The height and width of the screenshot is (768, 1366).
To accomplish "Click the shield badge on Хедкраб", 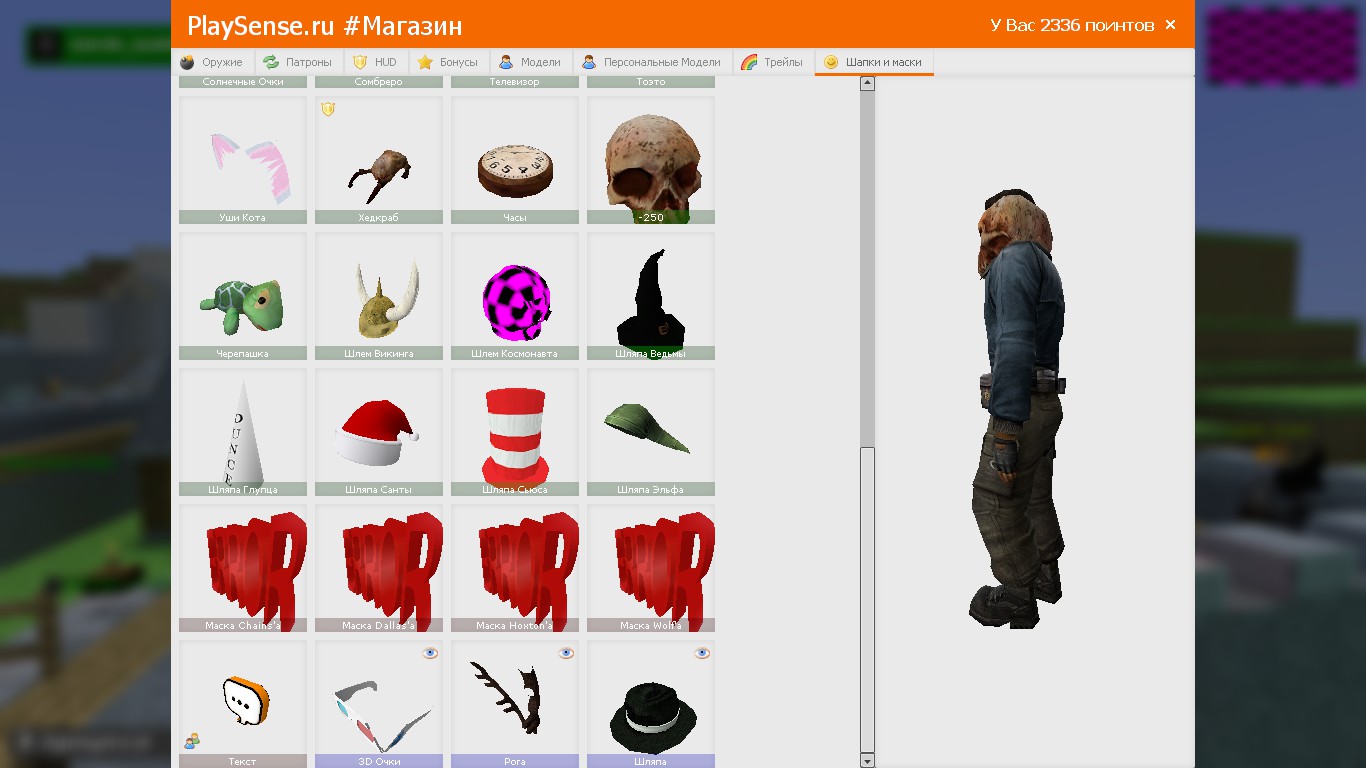I will coord(328,109).
